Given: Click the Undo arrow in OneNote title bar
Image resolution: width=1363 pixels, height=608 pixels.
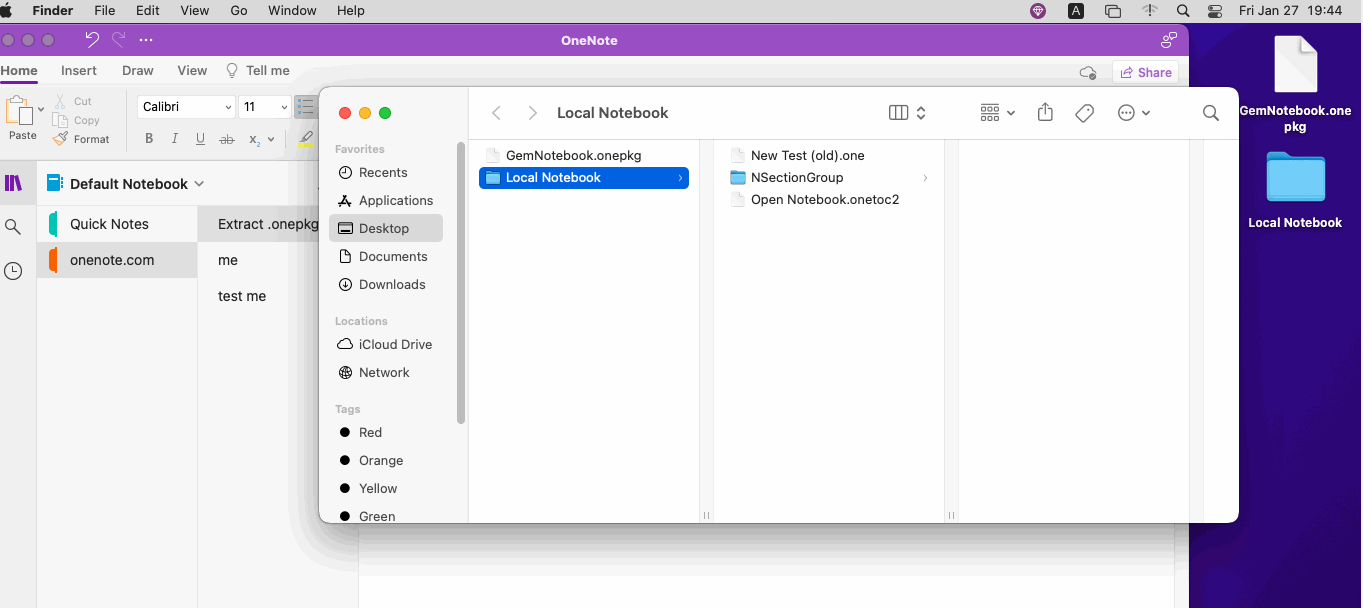Looking at the screenshot, I should (92, 40).
